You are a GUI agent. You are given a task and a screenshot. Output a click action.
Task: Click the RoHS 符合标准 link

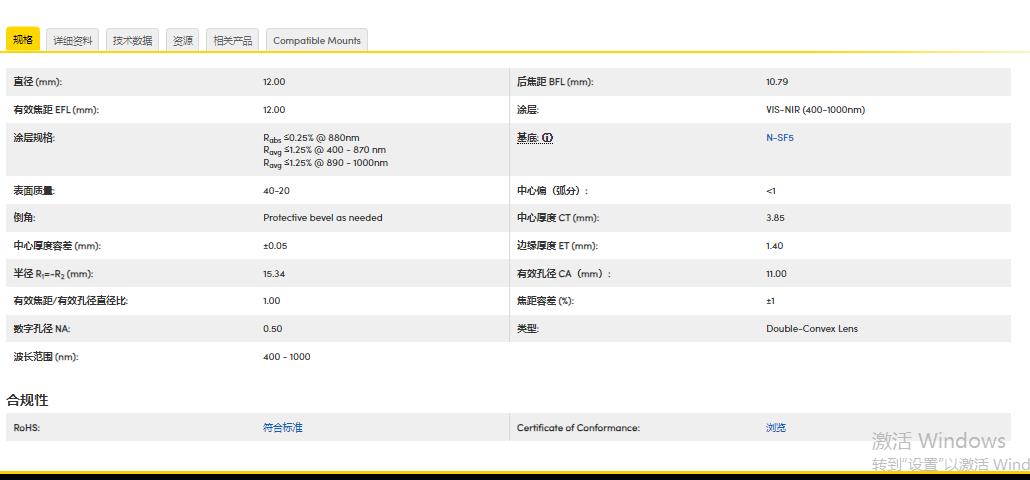(x=282, y=428)
